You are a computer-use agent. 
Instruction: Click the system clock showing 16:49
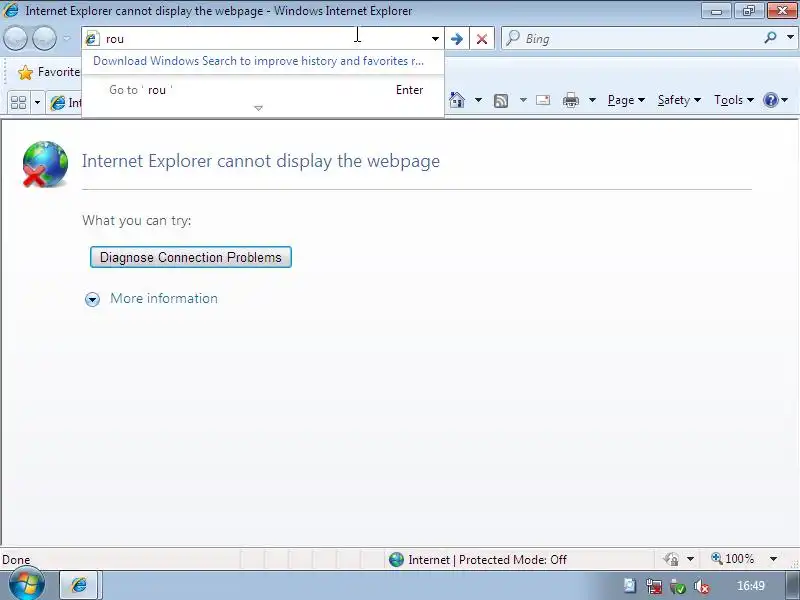[751, 586]
